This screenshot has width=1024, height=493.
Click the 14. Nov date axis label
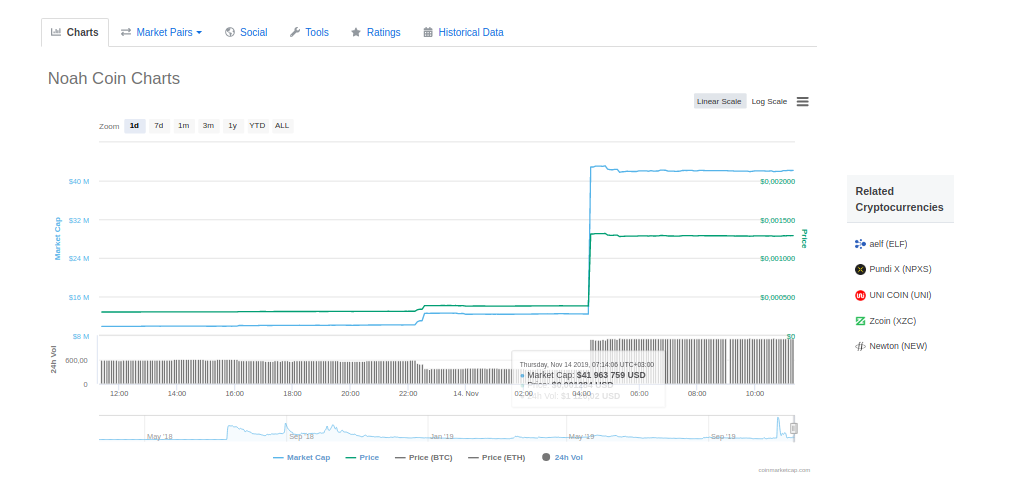(466, 394)
